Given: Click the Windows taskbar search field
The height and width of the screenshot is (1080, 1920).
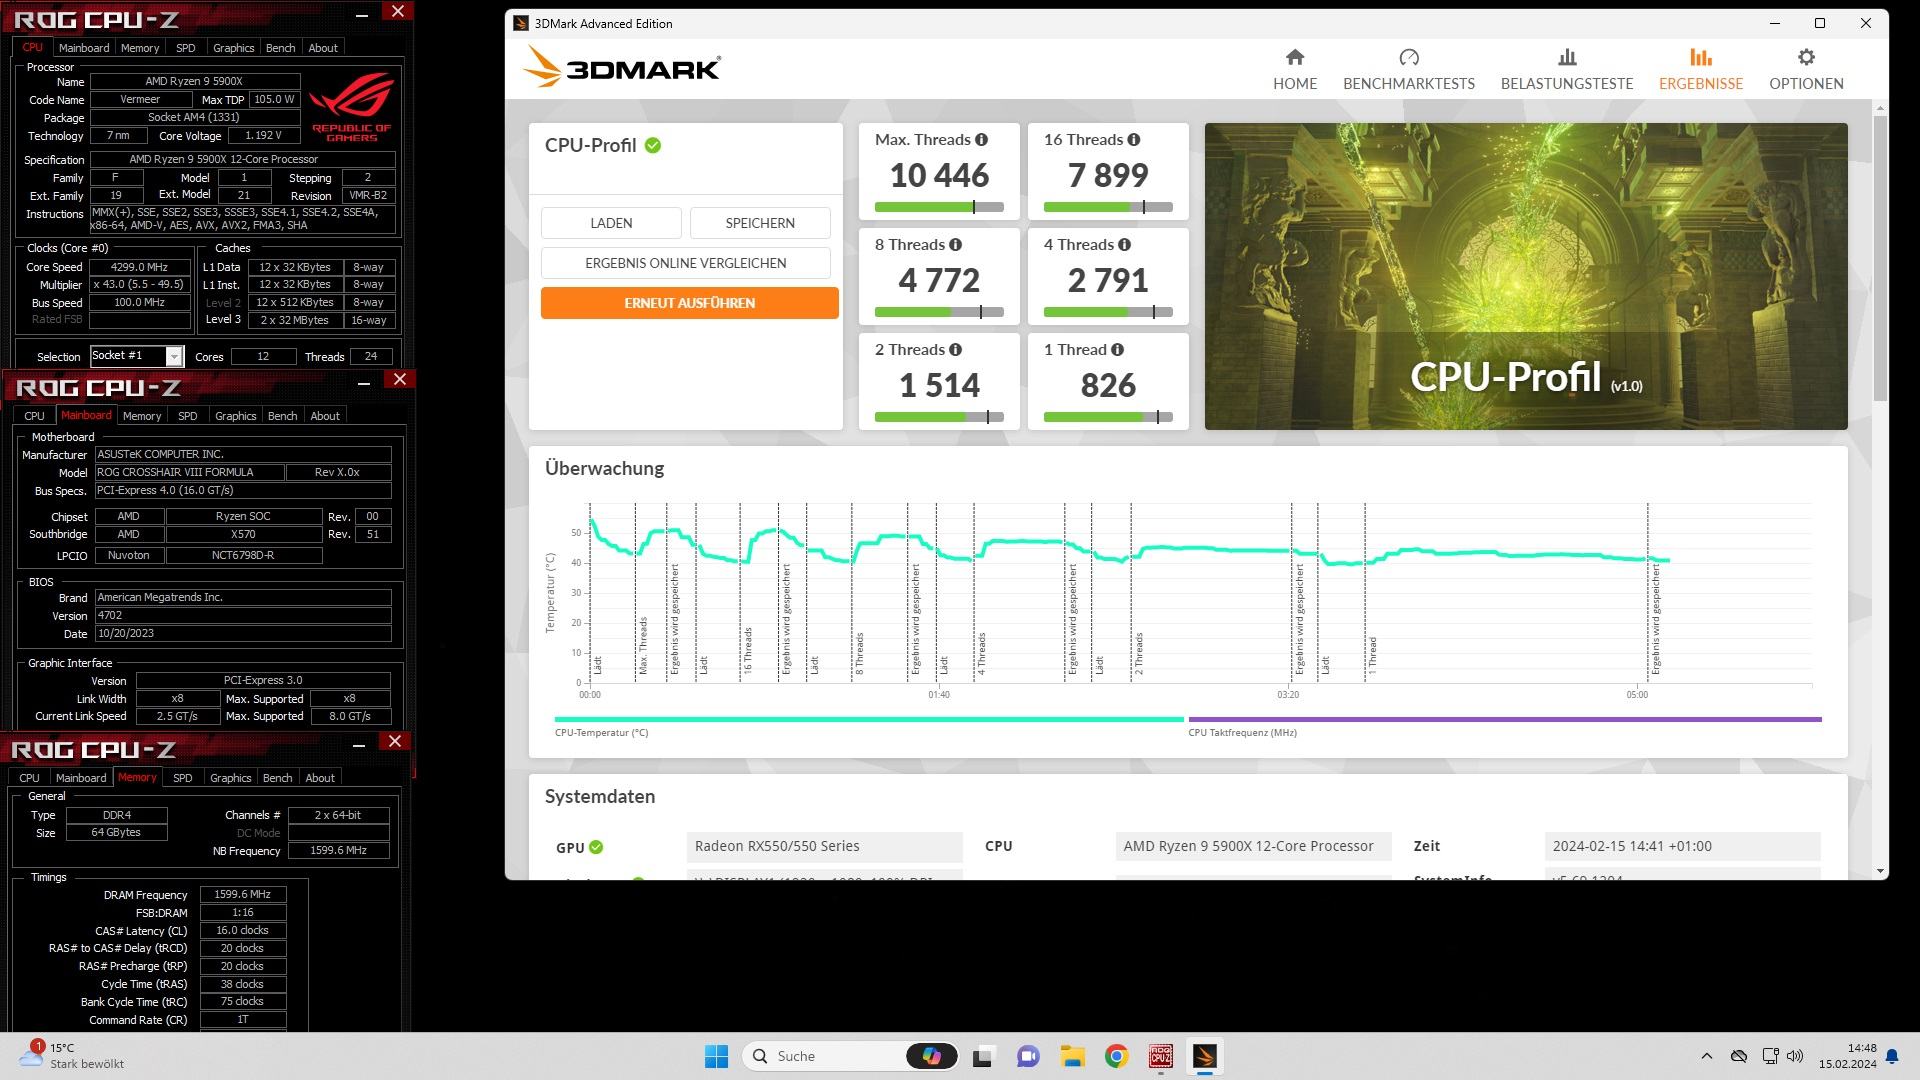Looking at the screenshot, I should pos(850,1056).
